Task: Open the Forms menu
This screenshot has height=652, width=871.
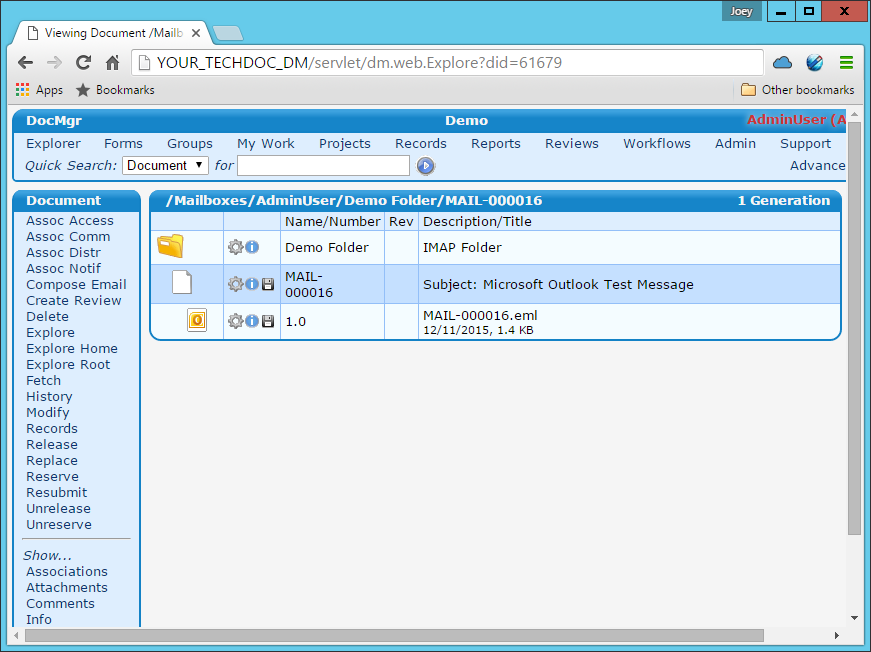Action: tap(123, 143)
